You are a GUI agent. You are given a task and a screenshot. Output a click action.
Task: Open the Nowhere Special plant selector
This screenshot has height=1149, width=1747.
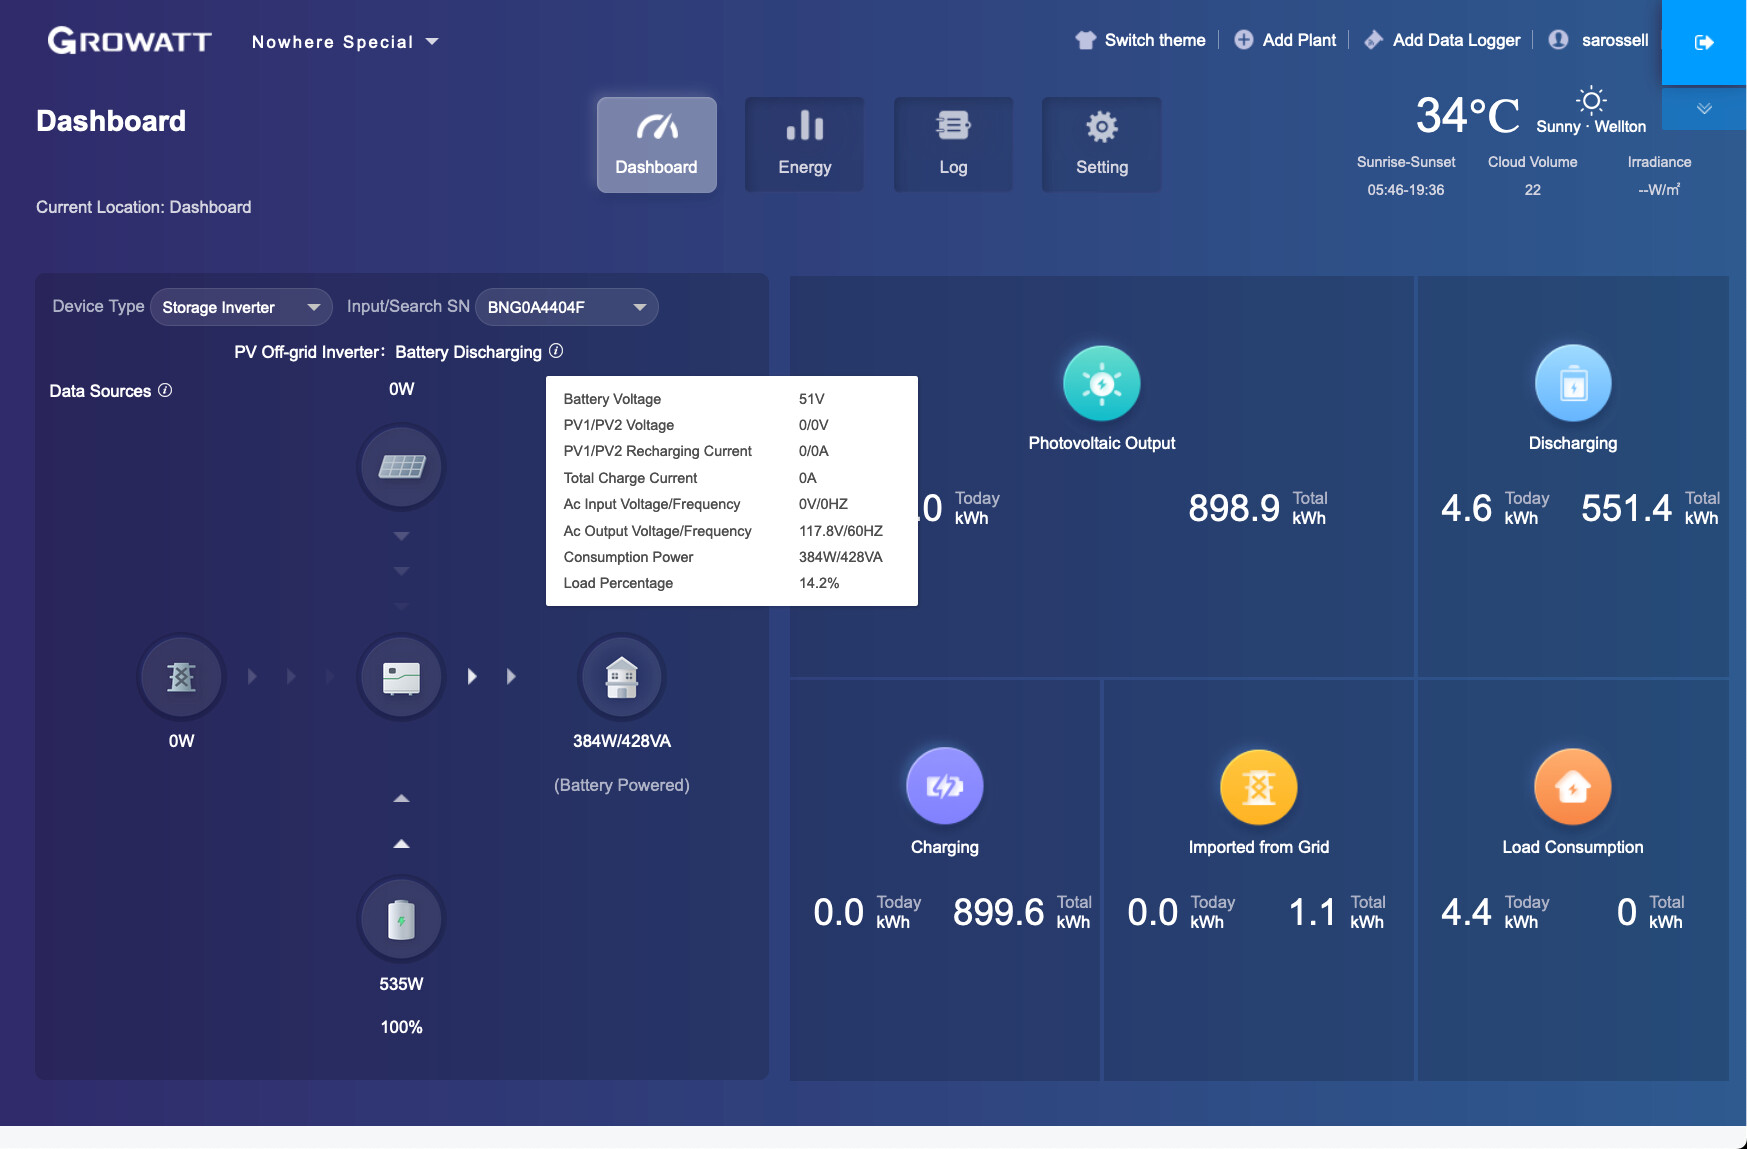[x=345, y=42]
